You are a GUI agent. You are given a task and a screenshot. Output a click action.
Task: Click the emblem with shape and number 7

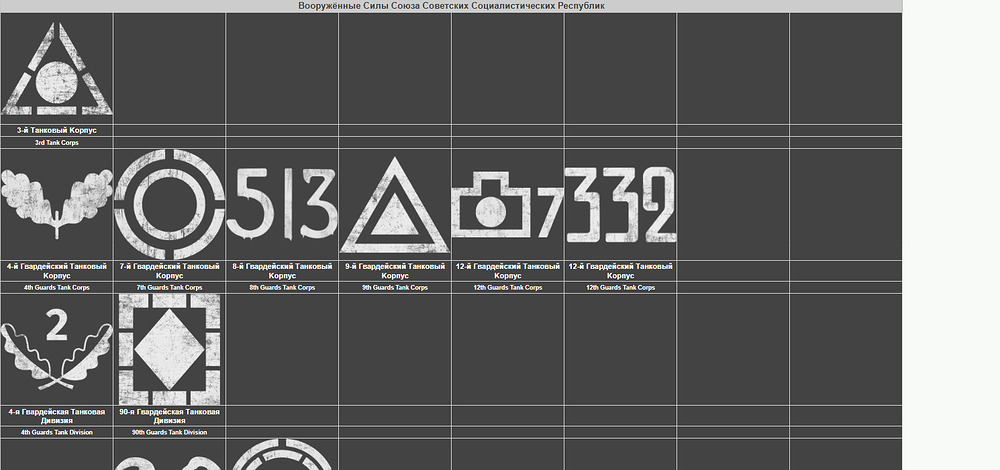[508, 205]
